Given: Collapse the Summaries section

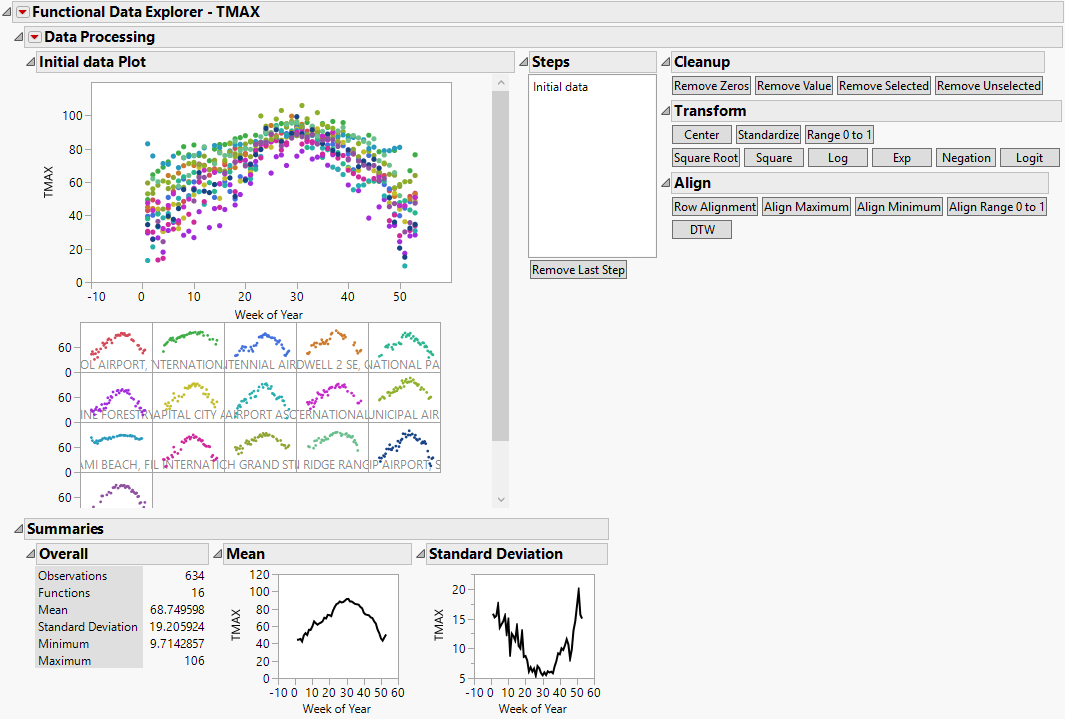Looking at the screenshot, I should click(18, 529).
